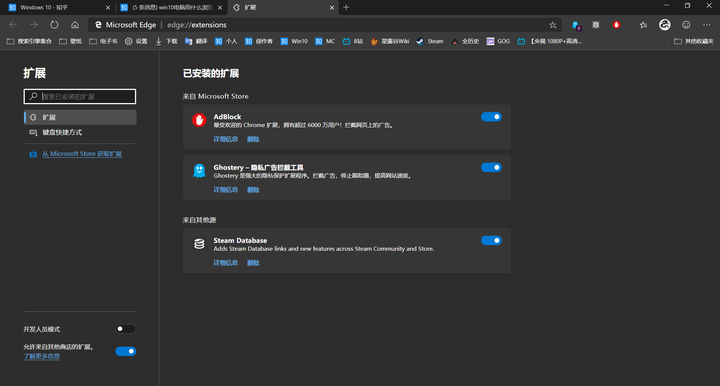Expand the 电子书 bookmark folder

pyautogui.click(x=103, y=41)
